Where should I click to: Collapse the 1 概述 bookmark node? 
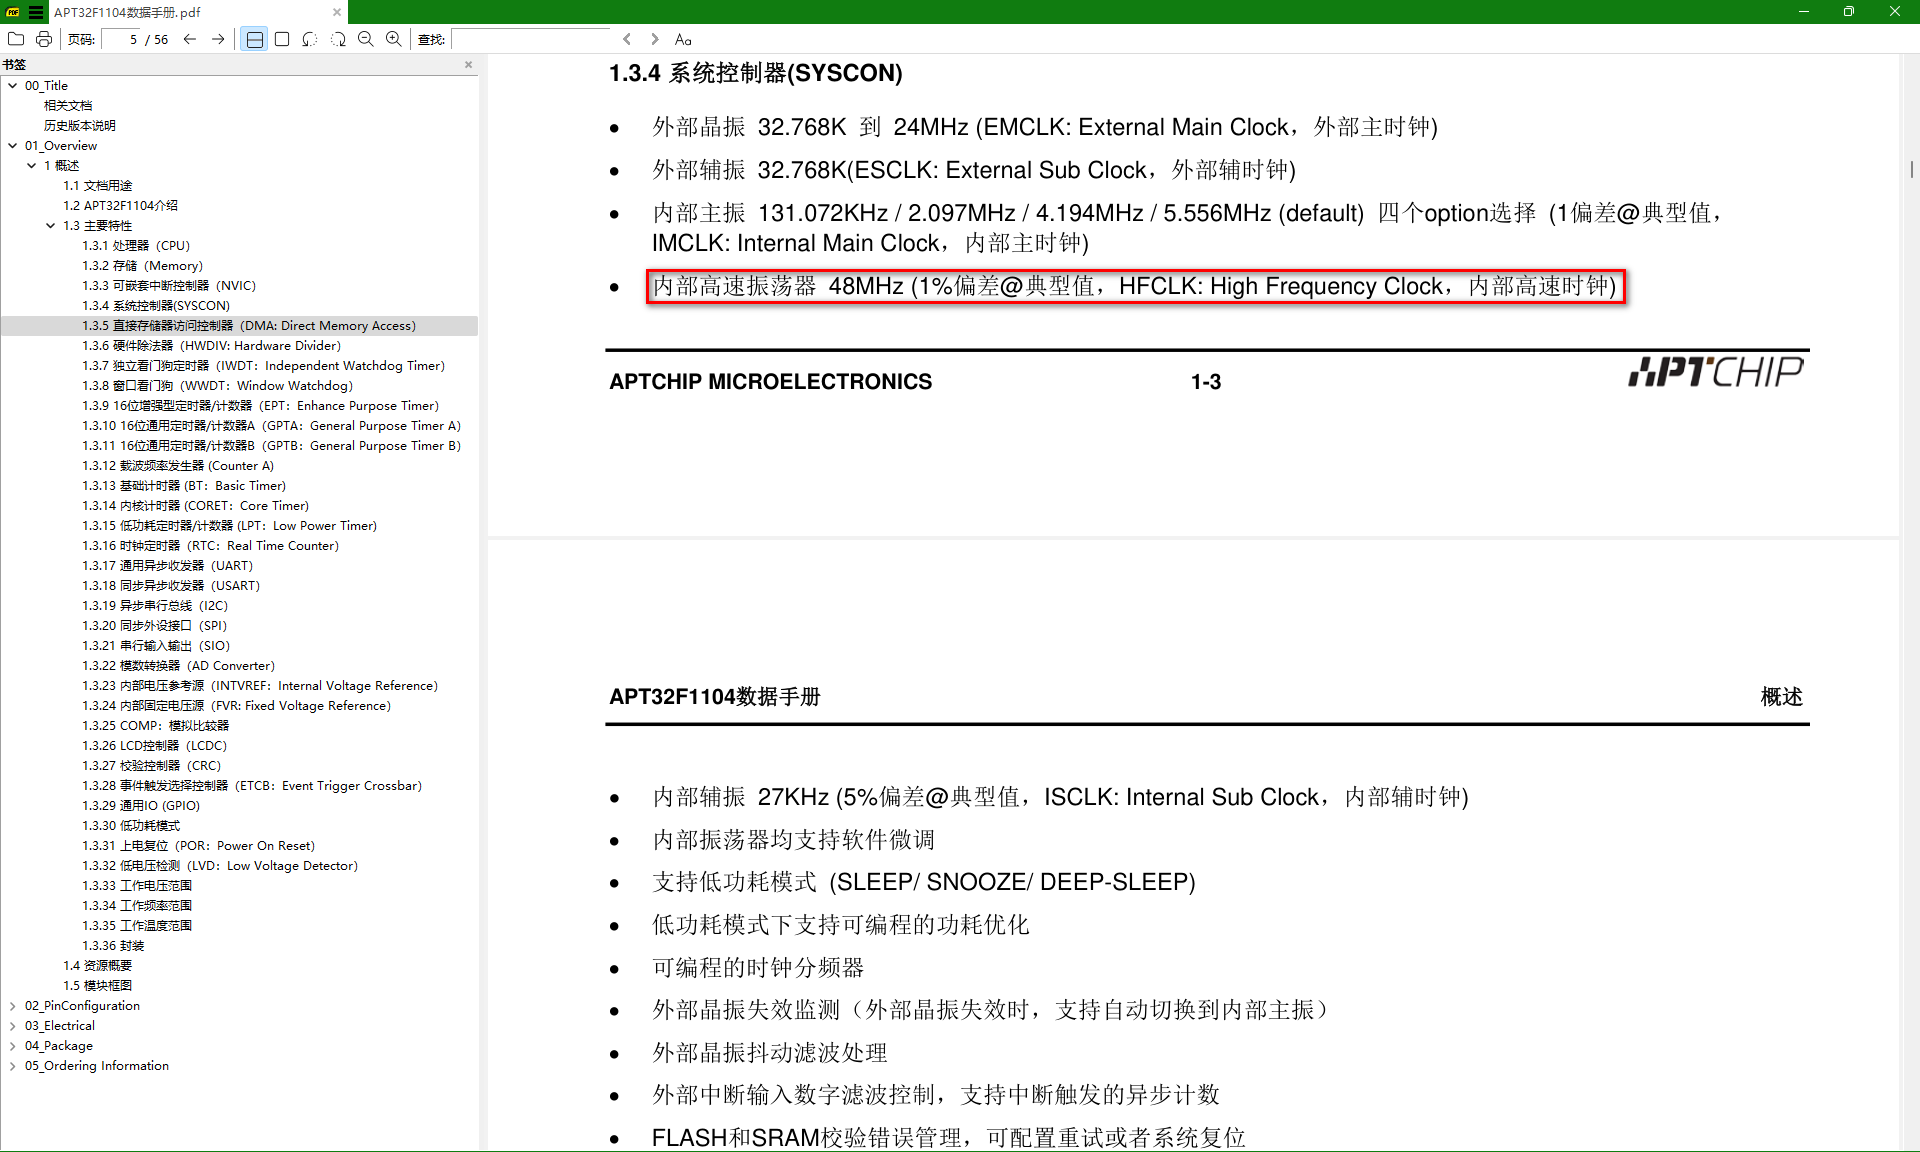pos(31,166)
